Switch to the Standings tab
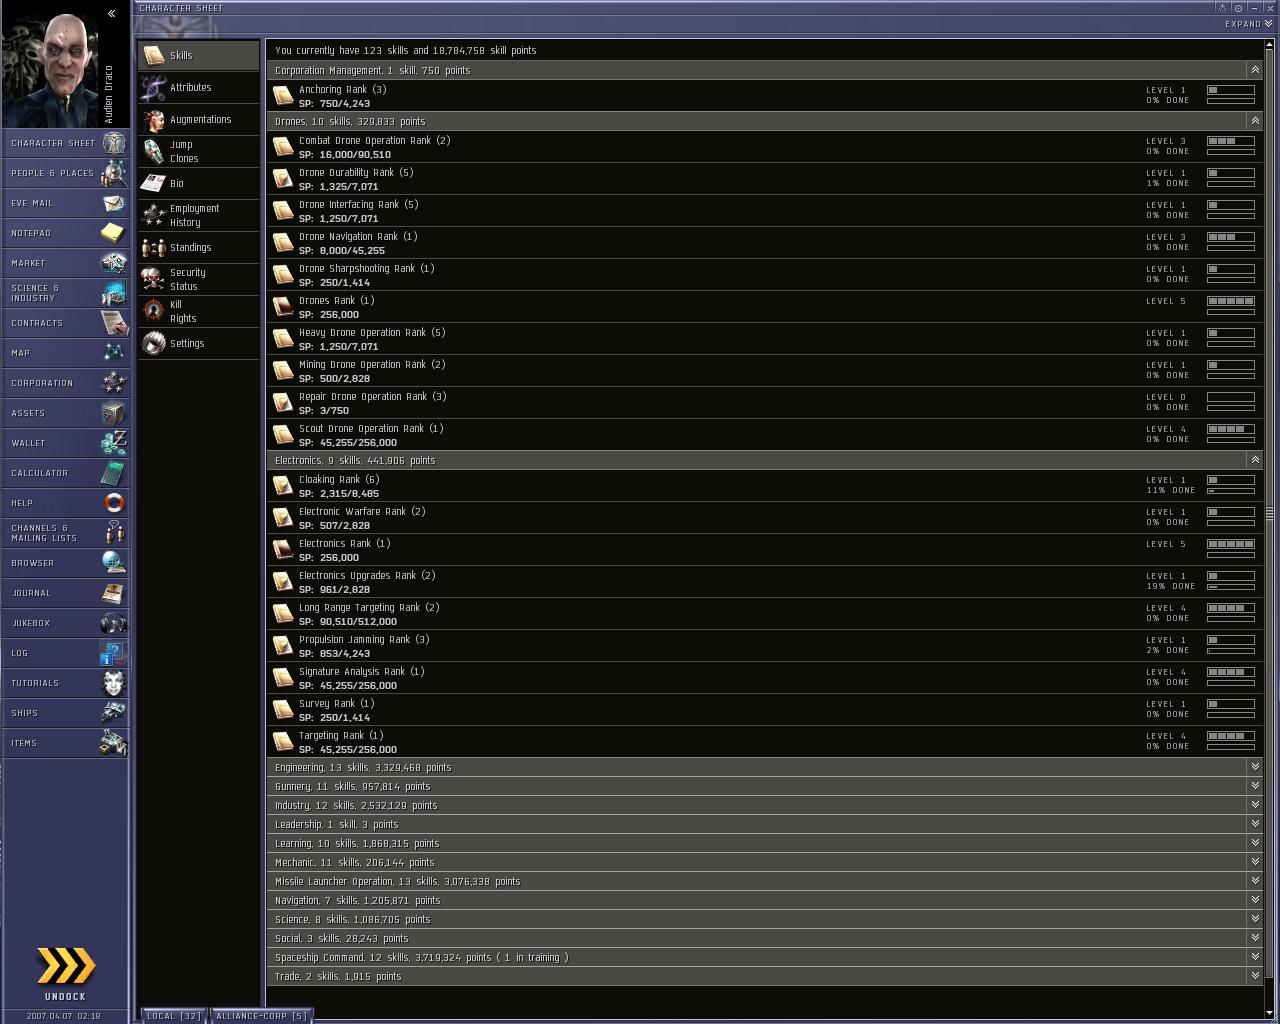Image resolution: width=1280 pixels, height=1024 pixels. pos(199,247)
